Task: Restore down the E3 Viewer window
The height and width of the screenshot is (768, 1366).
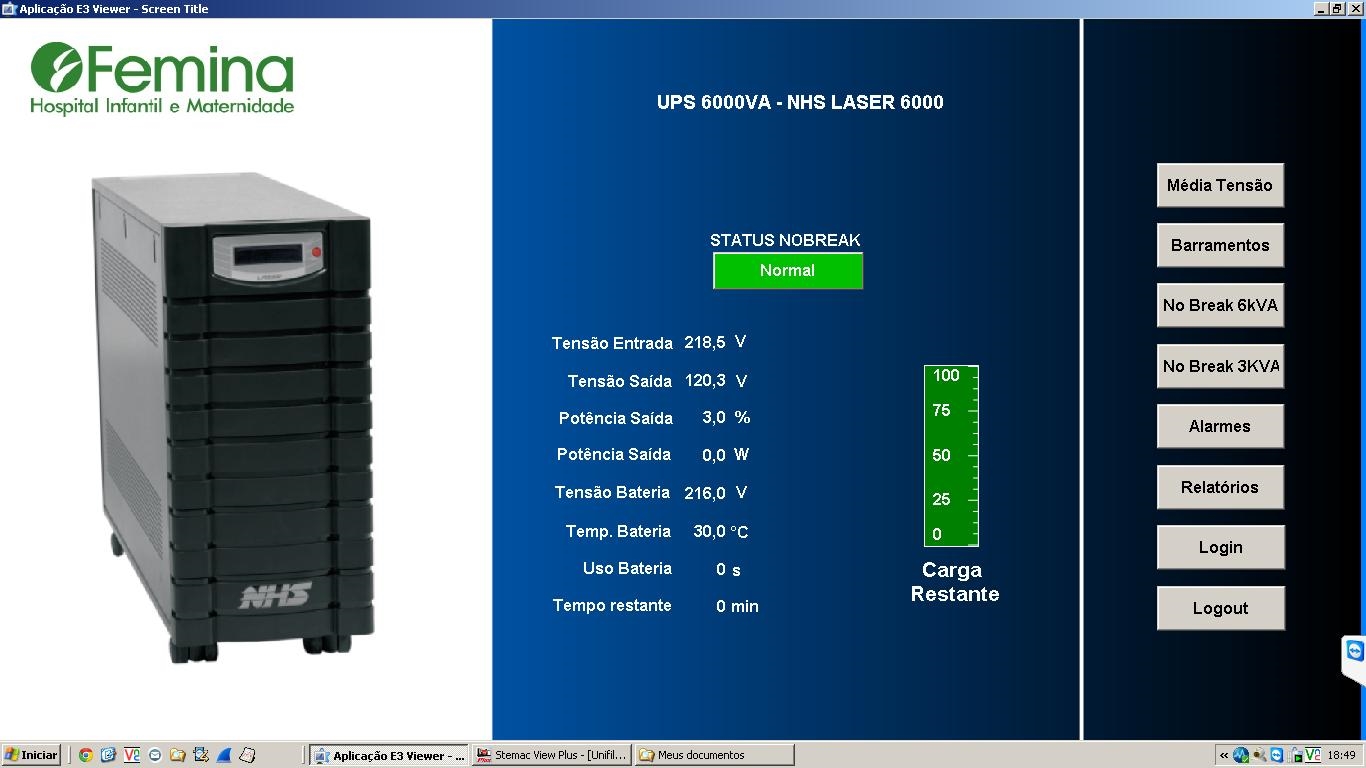Action: pos(1338,8)
